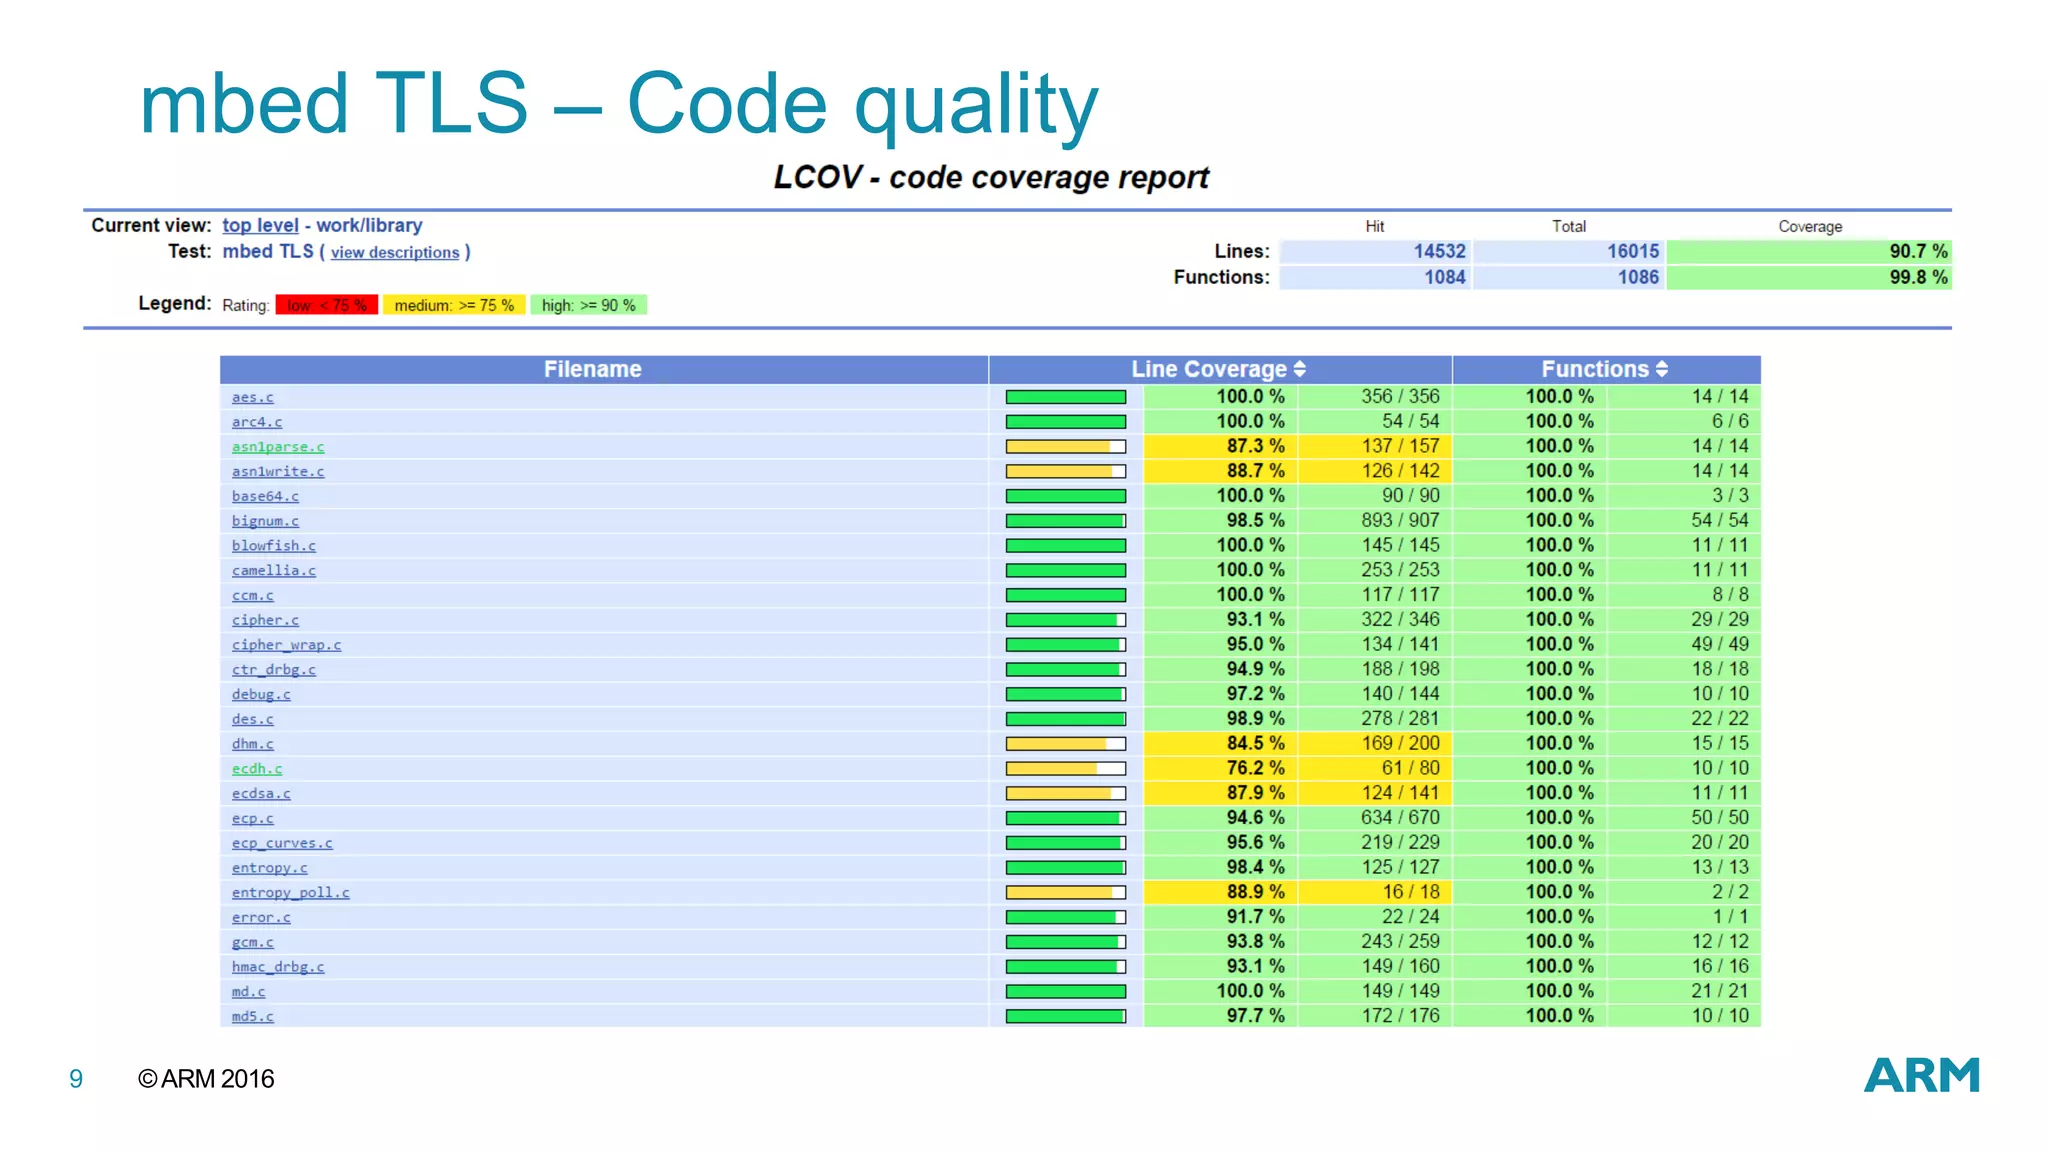Open asn1write.c file link
Viewport: 2048px width, 1152px height.
tap(278, 471)
